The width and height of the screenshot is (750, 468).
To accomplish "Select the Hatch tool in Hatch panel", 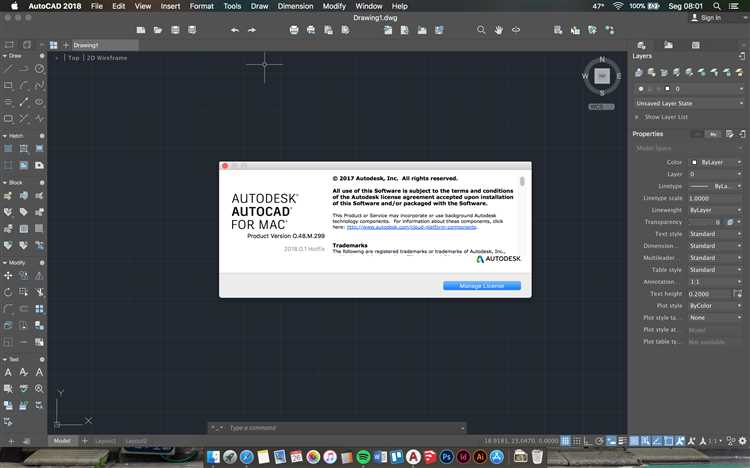I will point(8,148).
